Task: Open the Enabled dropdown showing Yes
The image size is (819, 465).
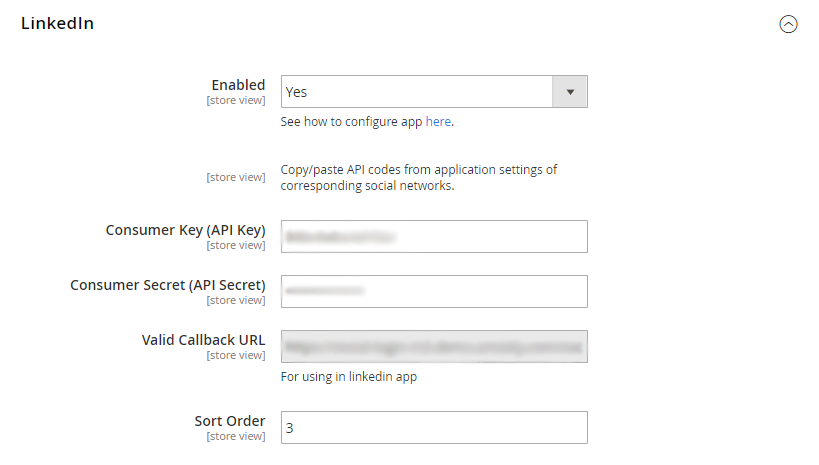Action: tap(434, 91)
